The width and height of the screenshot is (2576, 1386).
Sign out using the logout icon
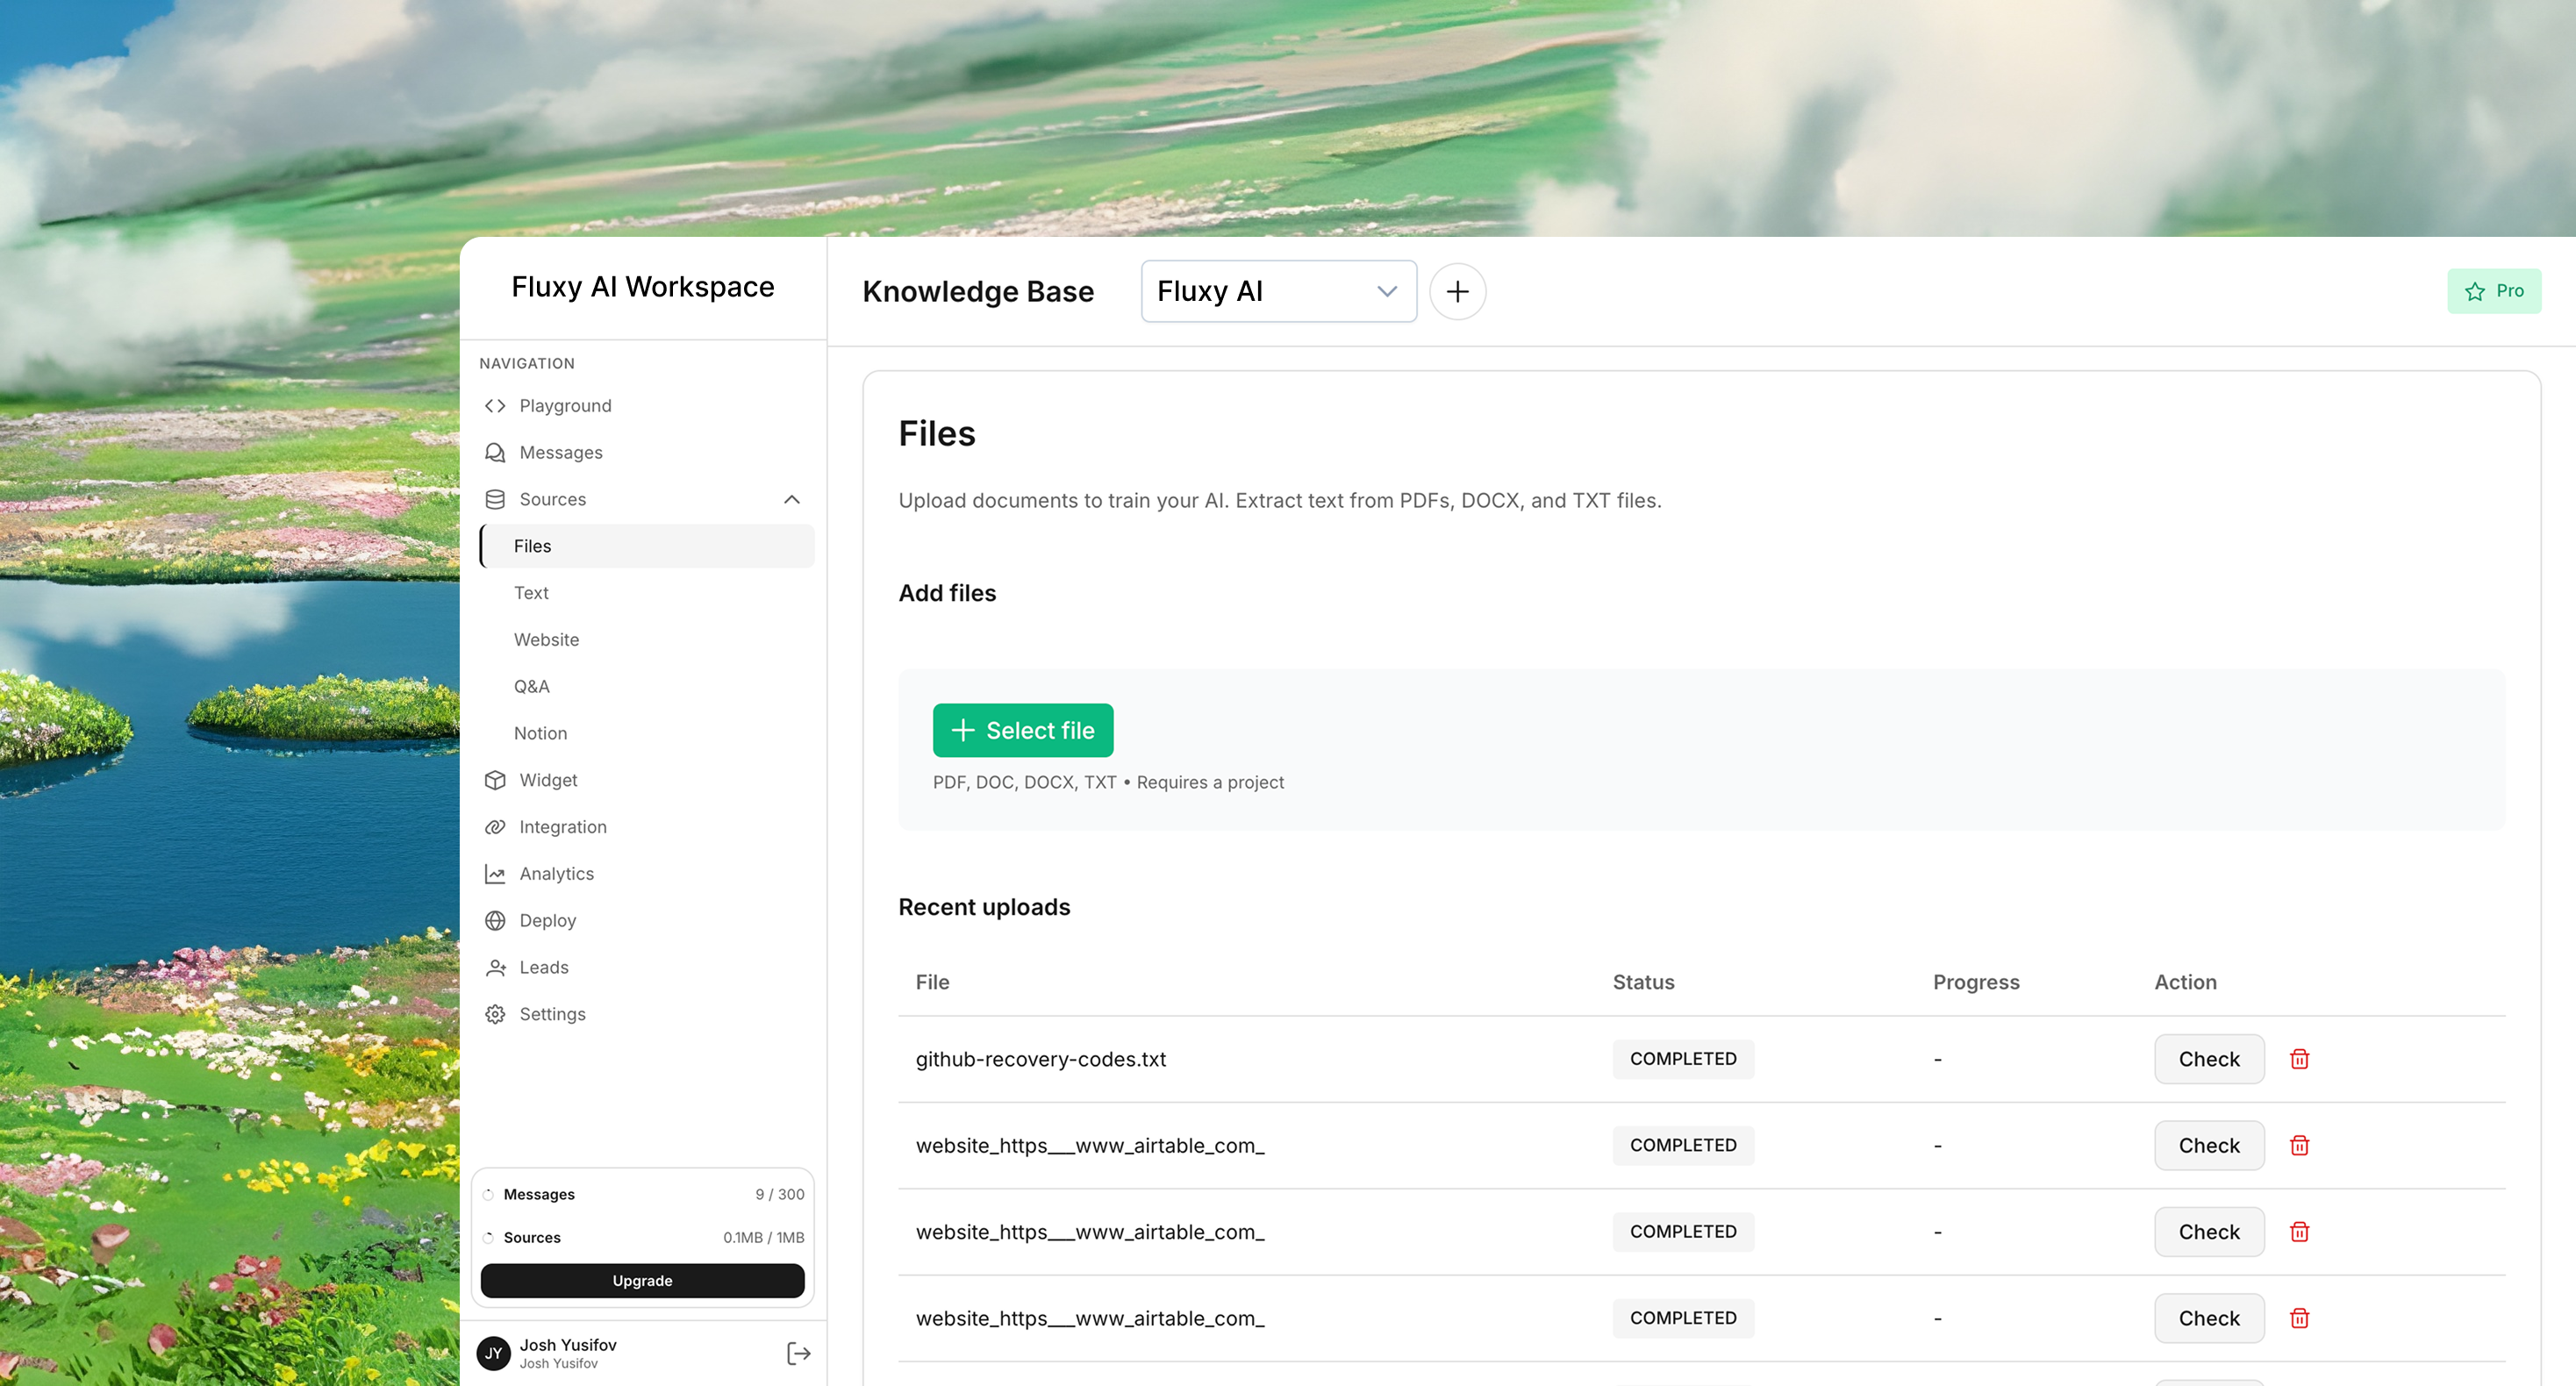click(x=797, y=1353)
